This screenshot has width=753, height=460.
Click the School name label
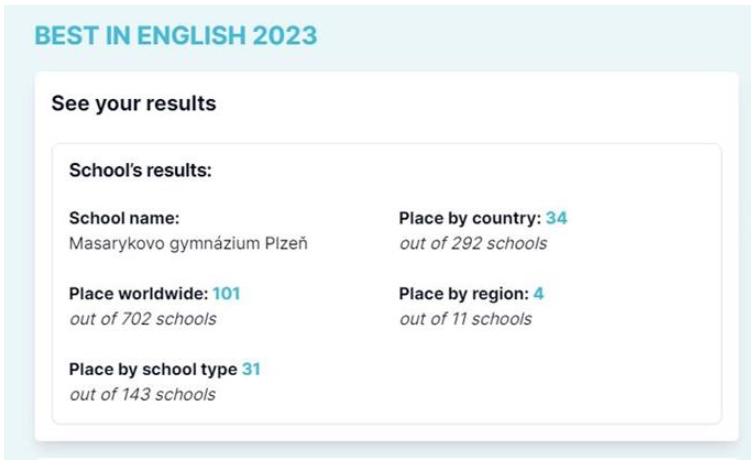[124, 218]
